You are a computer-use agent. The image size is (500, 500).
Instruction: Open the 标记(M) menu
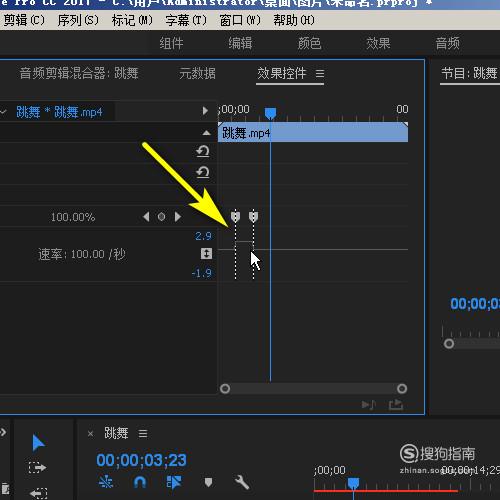pyautogui.click(x=132, y=20)
